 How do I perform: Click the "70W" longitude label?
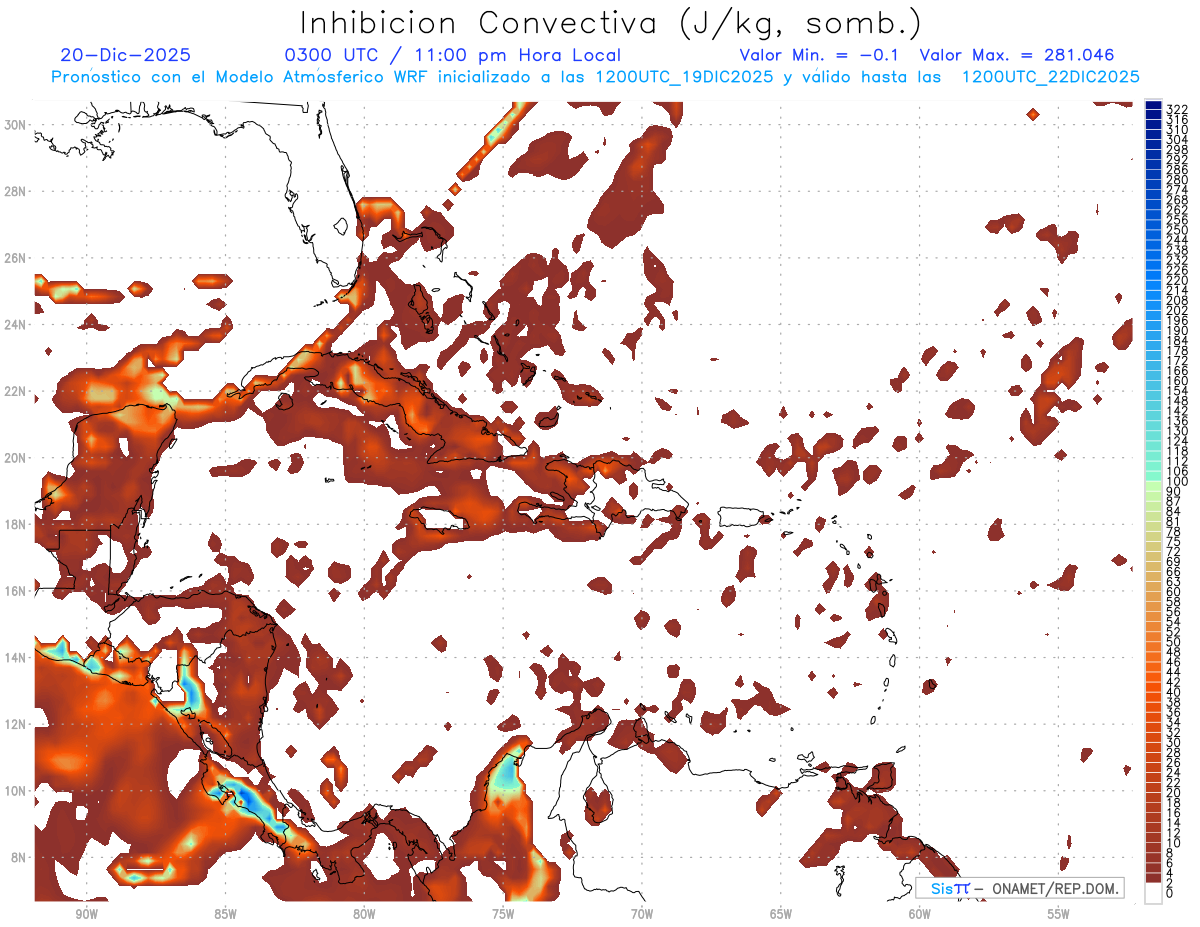[642, 914]
